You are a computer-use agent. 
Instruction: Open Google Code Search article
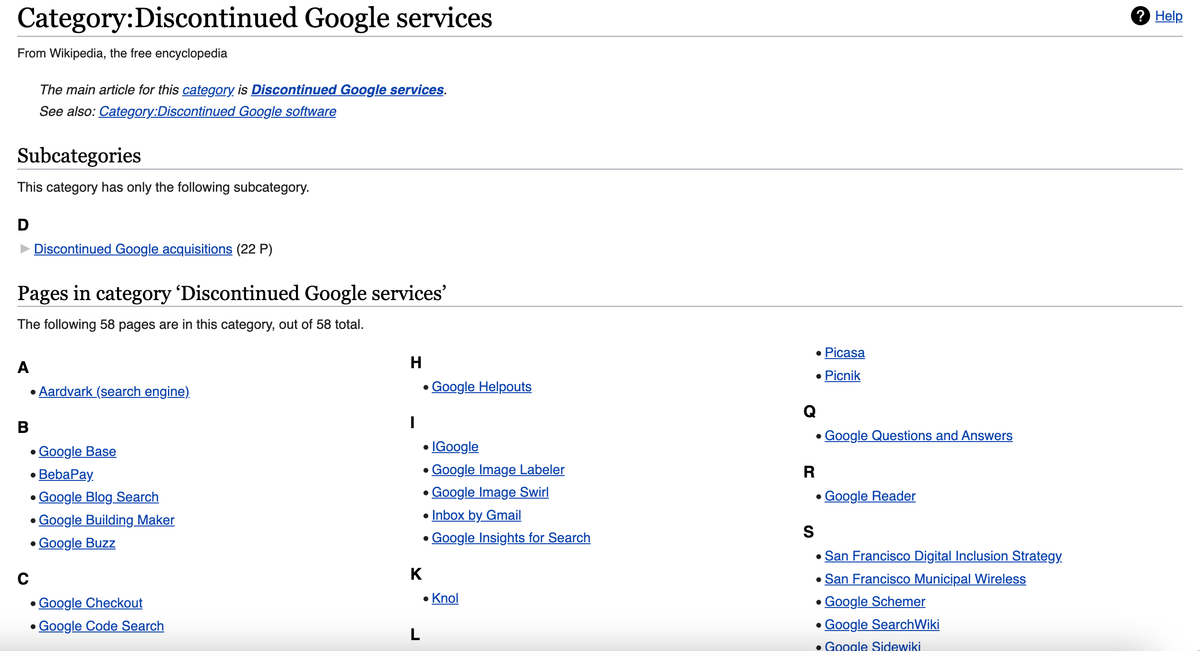tap(101, 626)
